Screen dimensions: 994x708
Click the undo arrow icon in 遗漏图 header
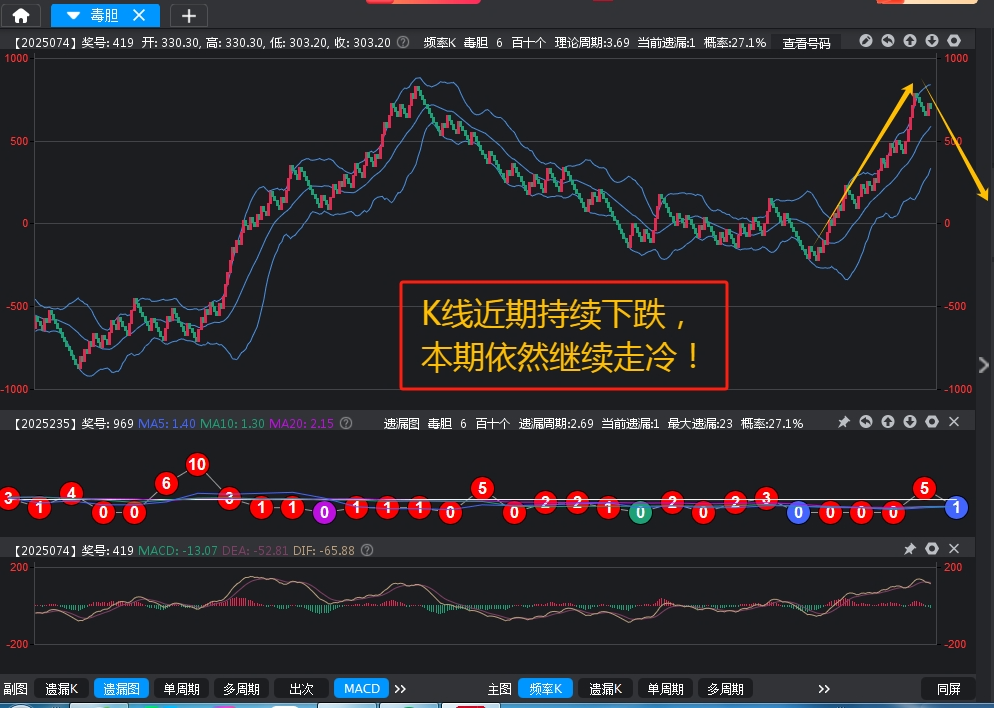(866, 423)
